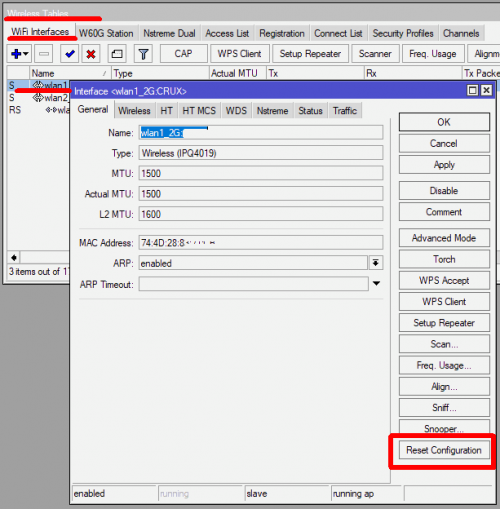Click the funnel filter icon
Viewport: 500px width, 509px height.
[x=143, y=54]
